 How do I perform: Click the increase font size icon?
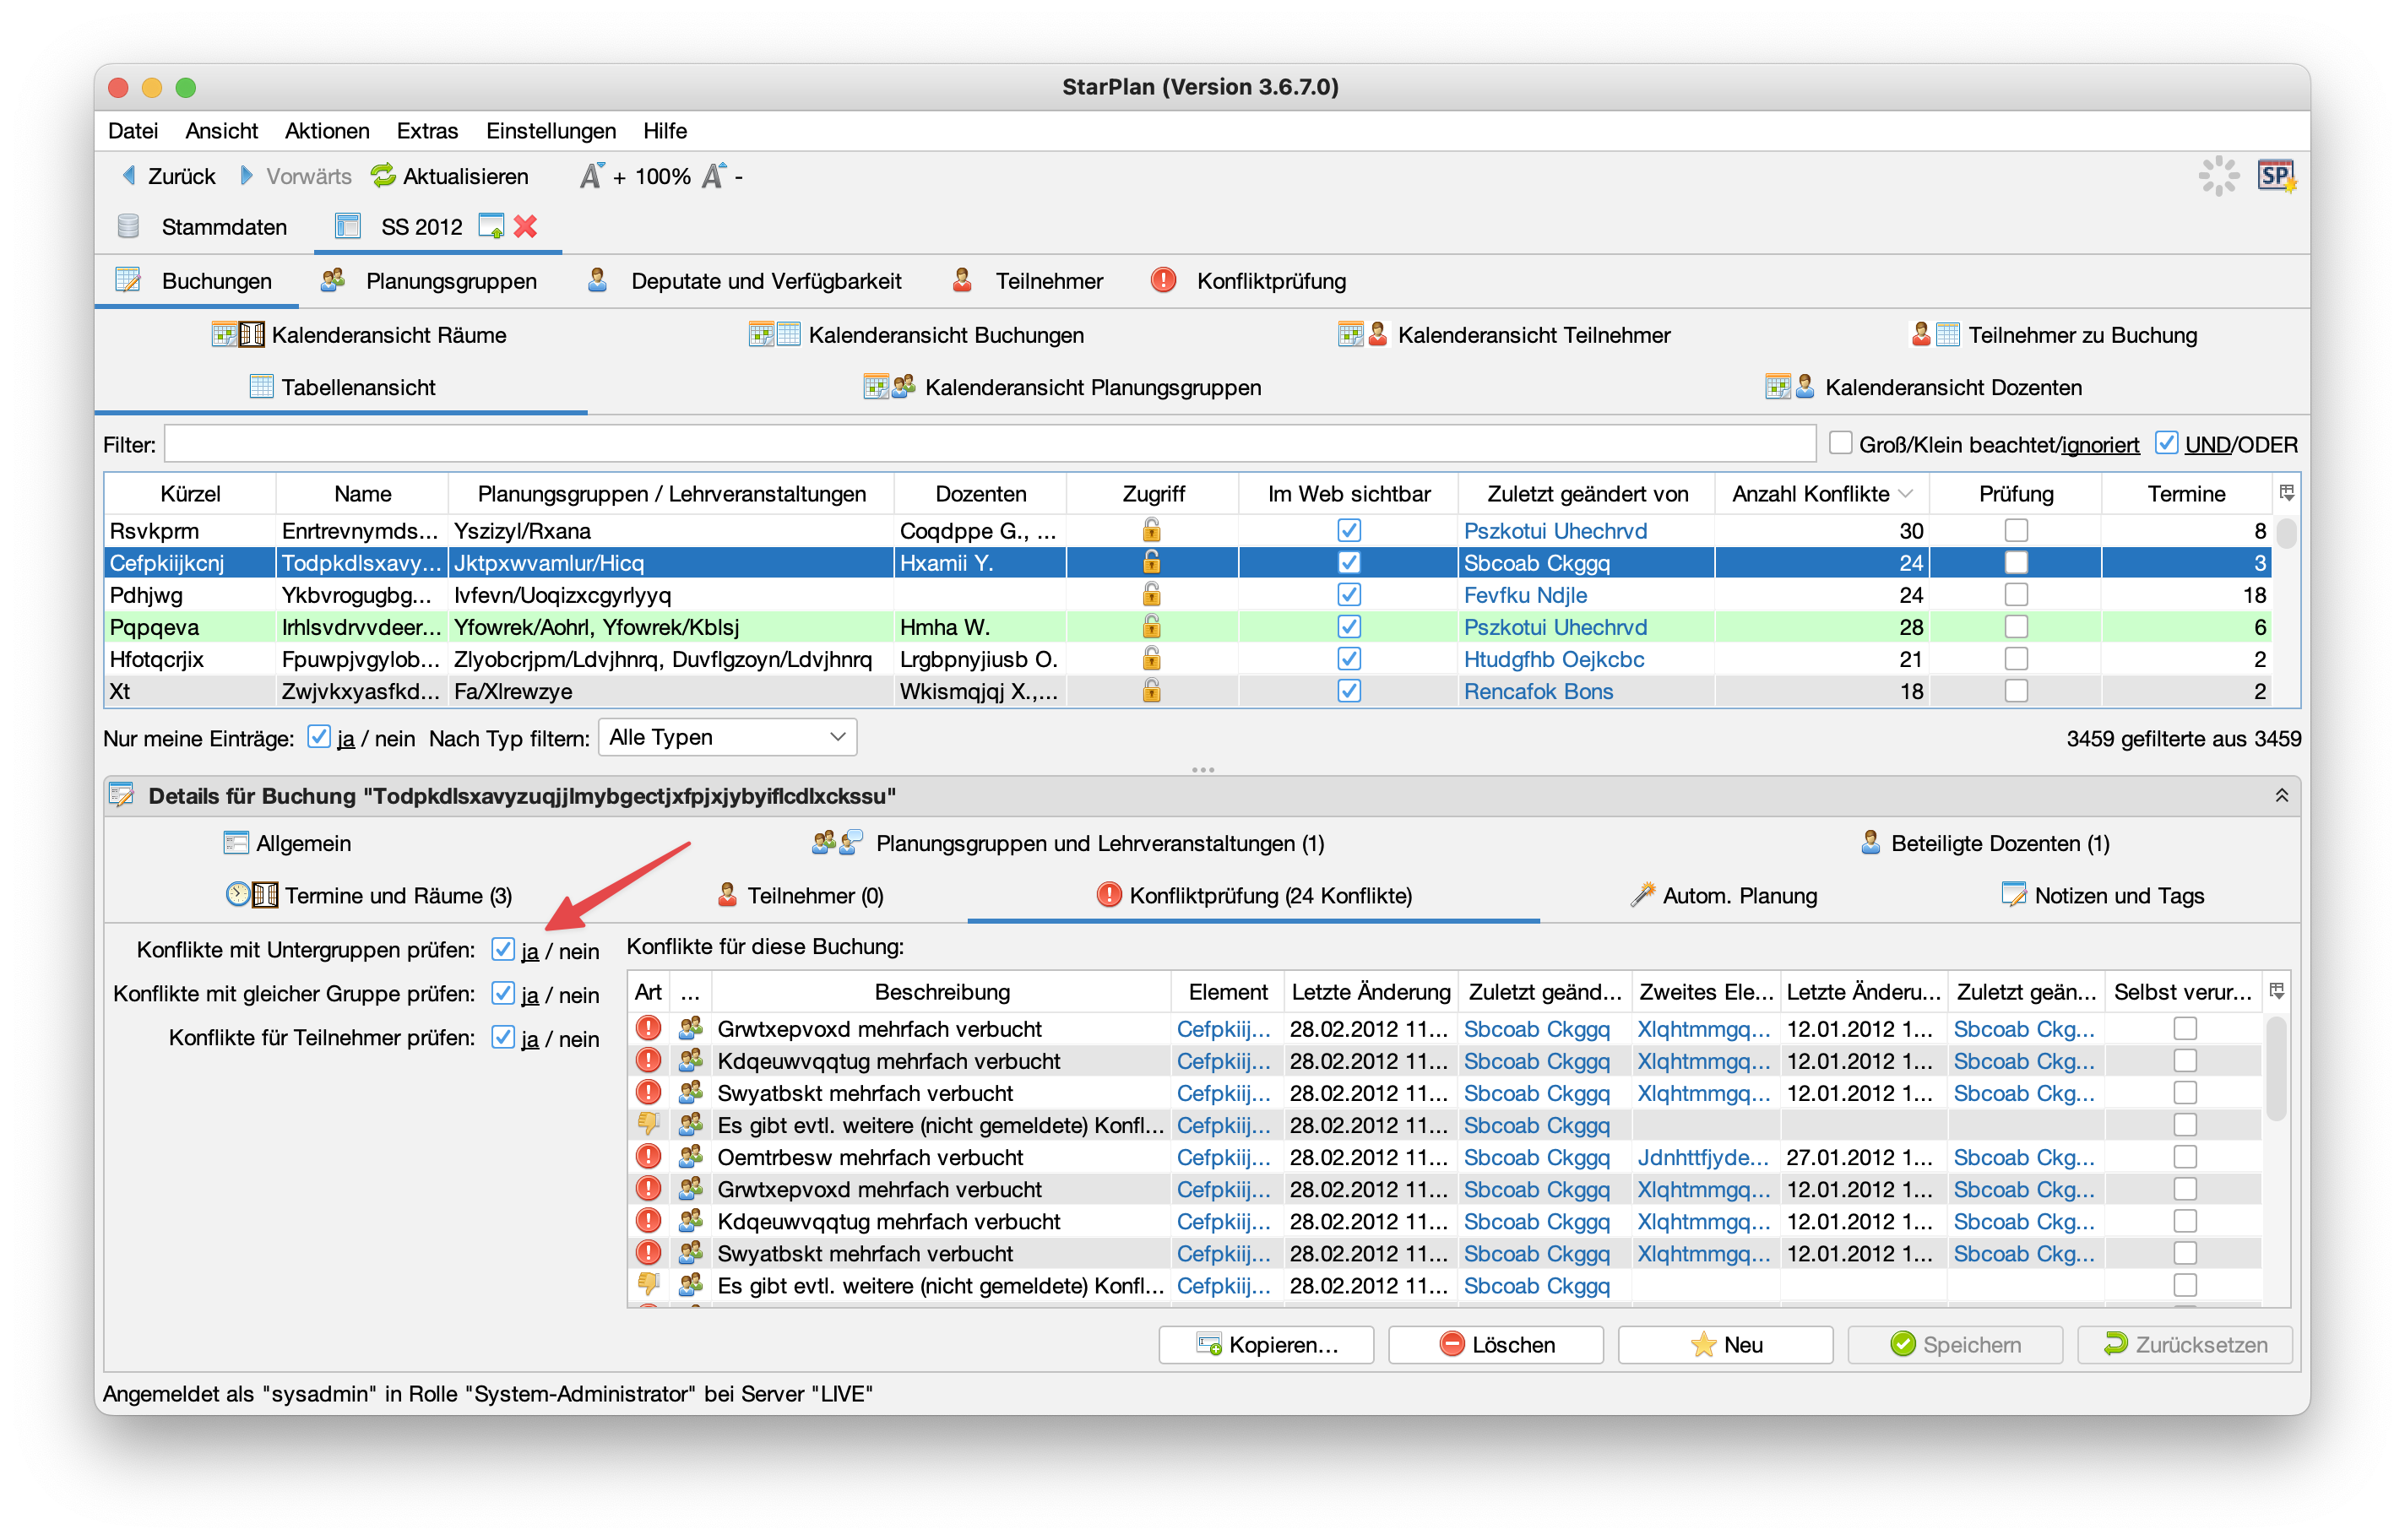click(x=592, y=176)
